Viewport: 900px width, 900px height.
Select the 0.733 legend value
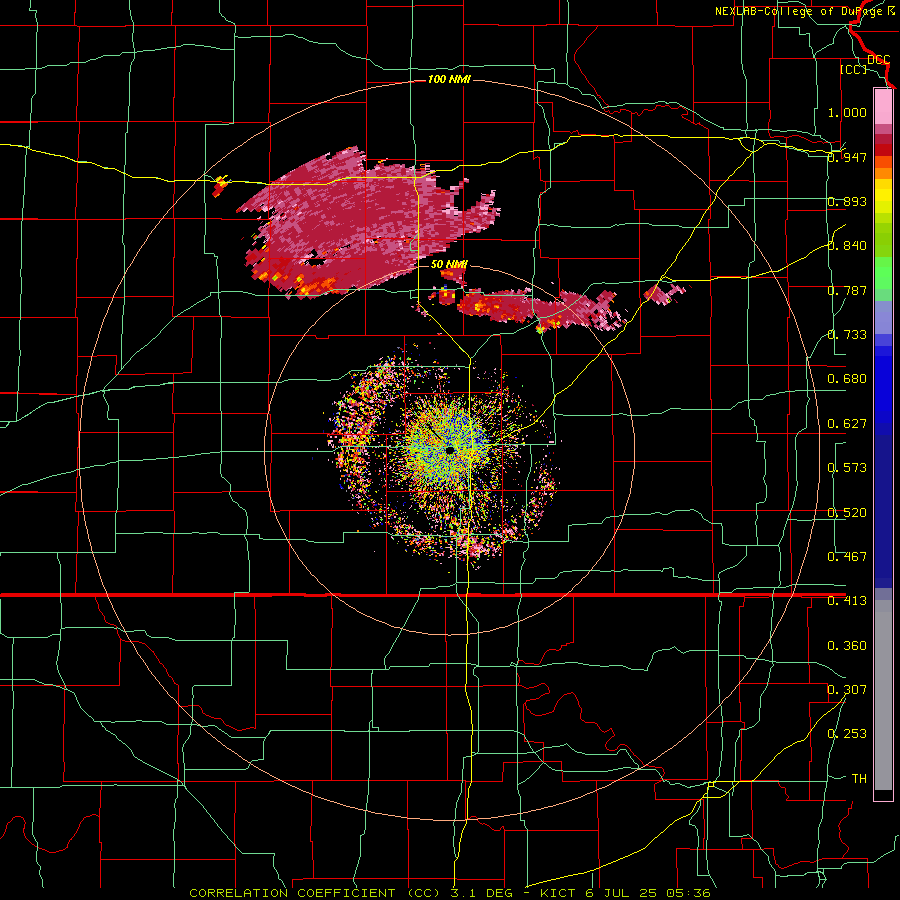[x=847, y=335]
